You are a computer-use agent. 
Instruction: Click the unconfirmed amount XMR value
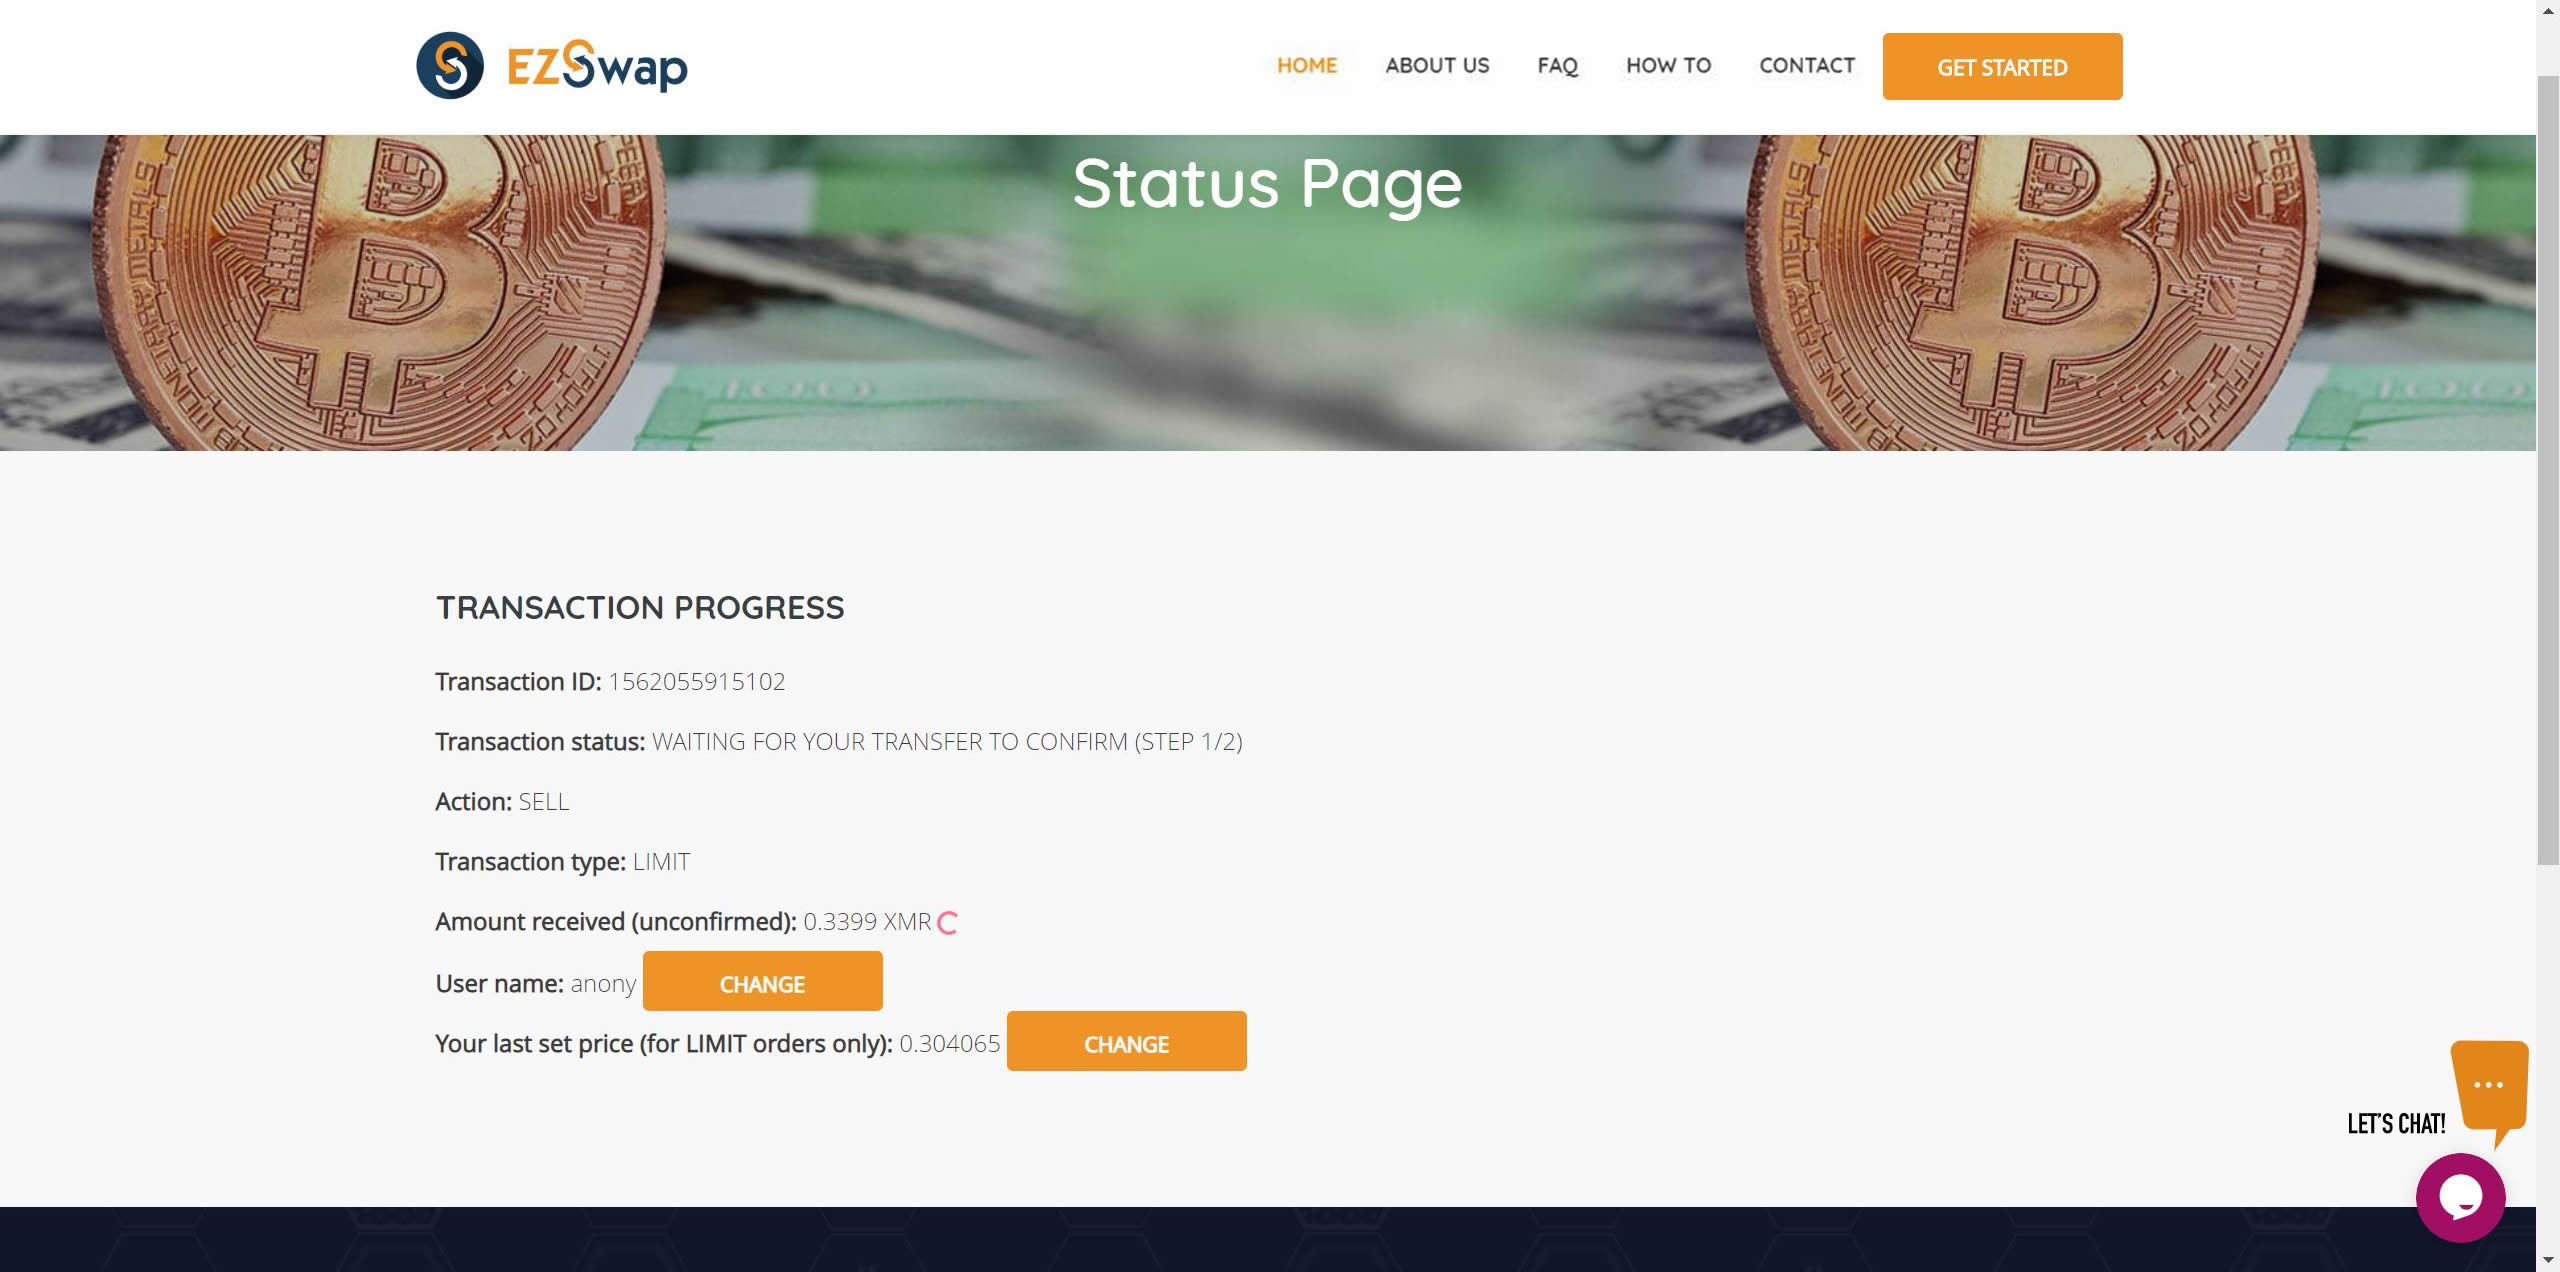pos(867,921)
